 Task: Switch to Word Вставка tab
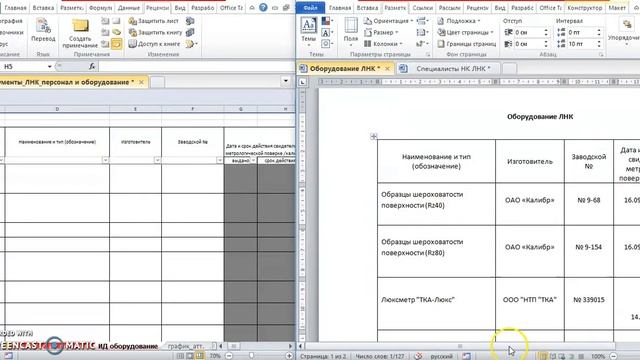click(367, 8)
